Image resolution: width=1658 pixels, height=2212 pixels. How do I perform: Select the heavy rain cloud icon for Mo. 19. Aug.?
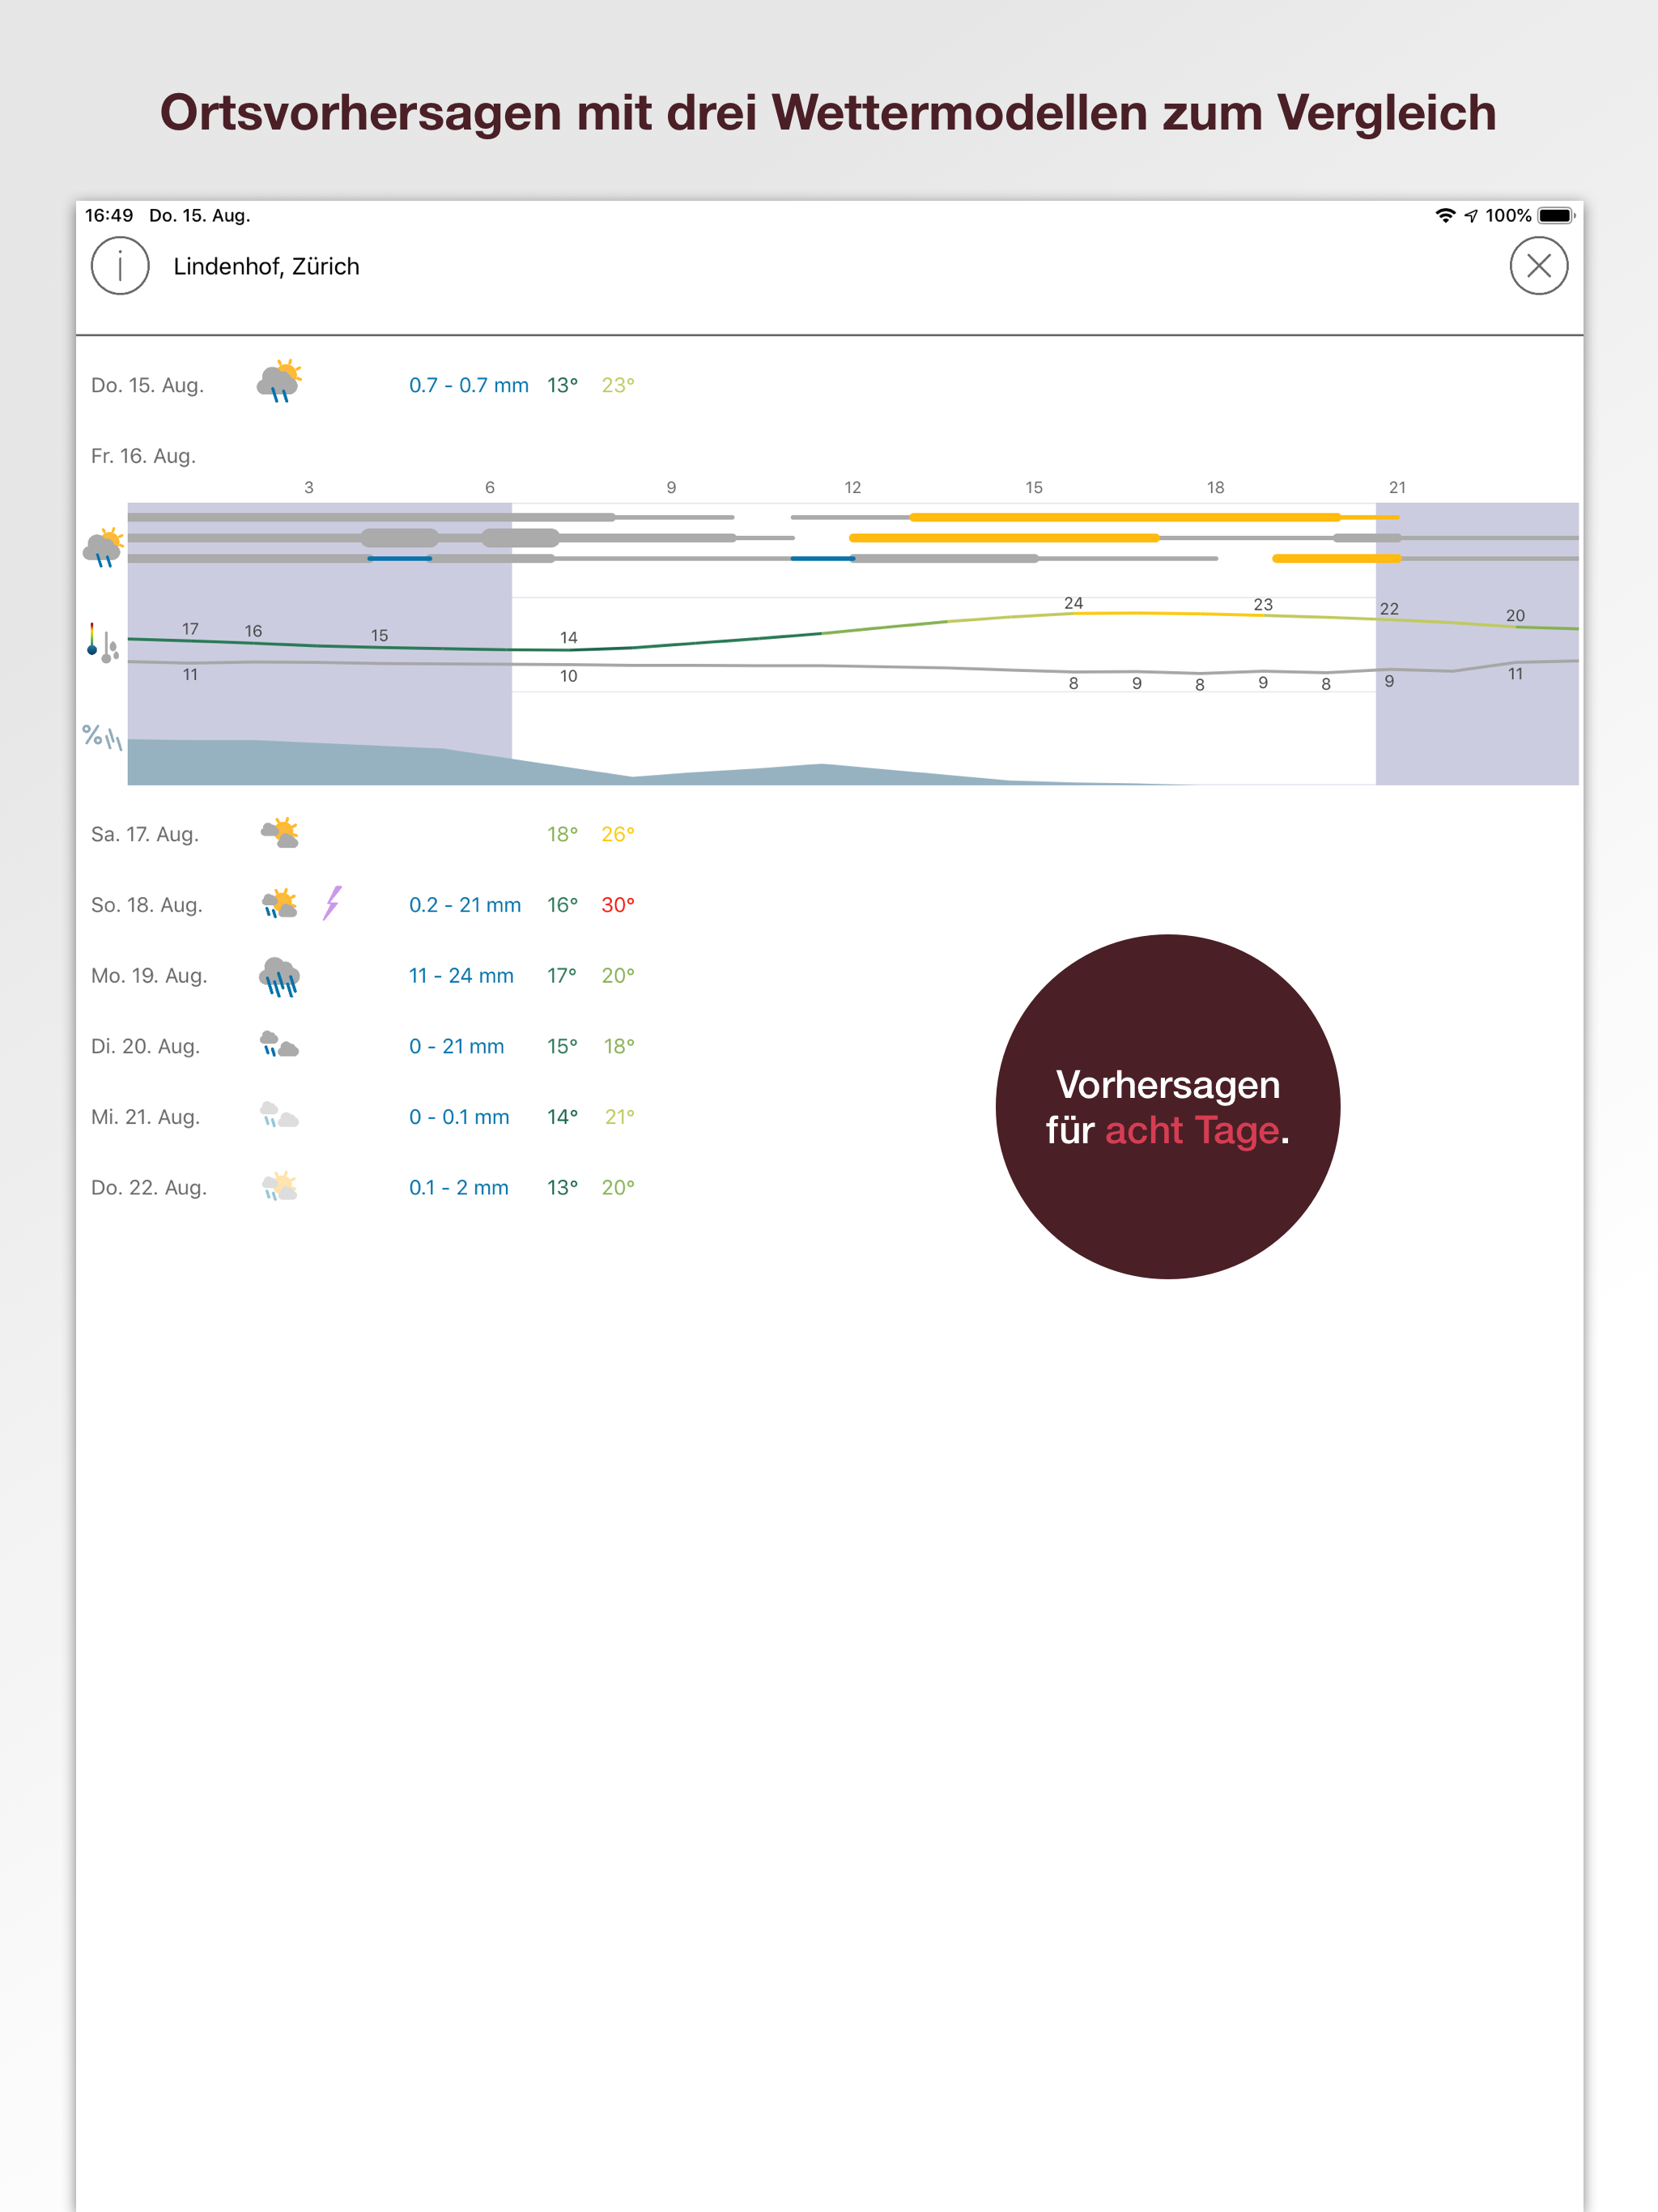point(280,974)
